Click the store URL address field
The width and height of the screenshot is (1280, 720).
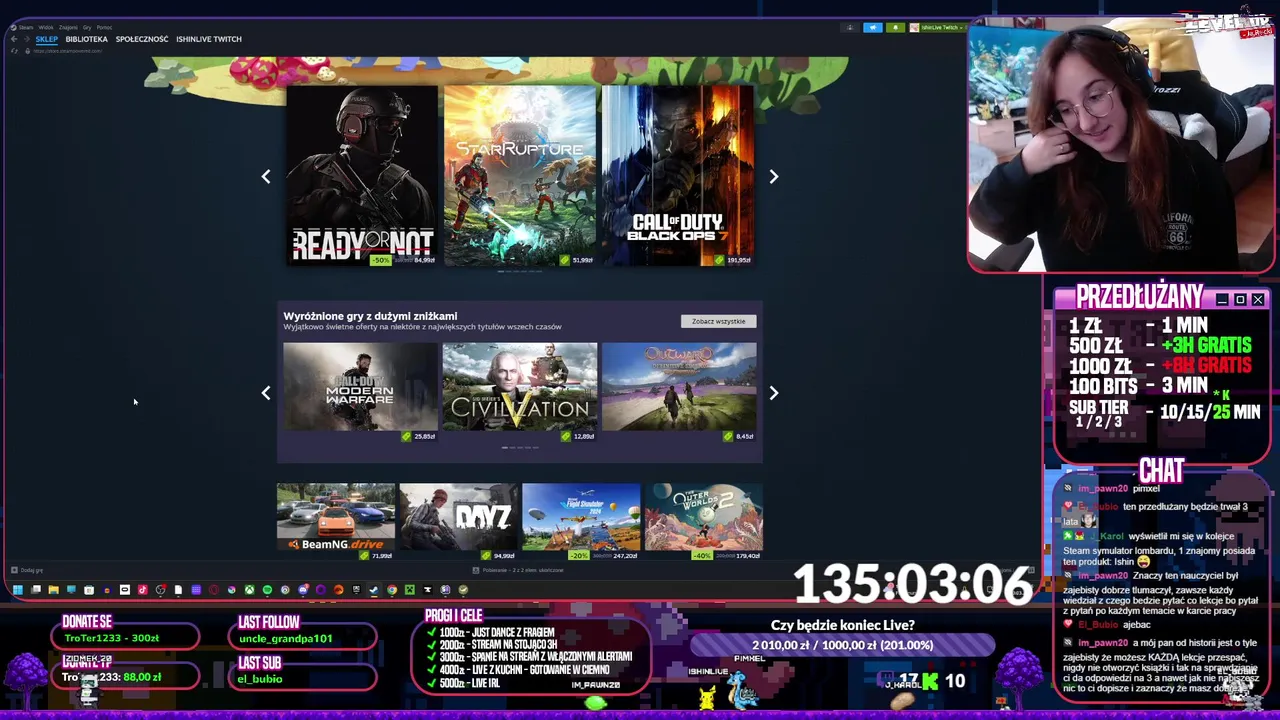(x=68, y=51)
